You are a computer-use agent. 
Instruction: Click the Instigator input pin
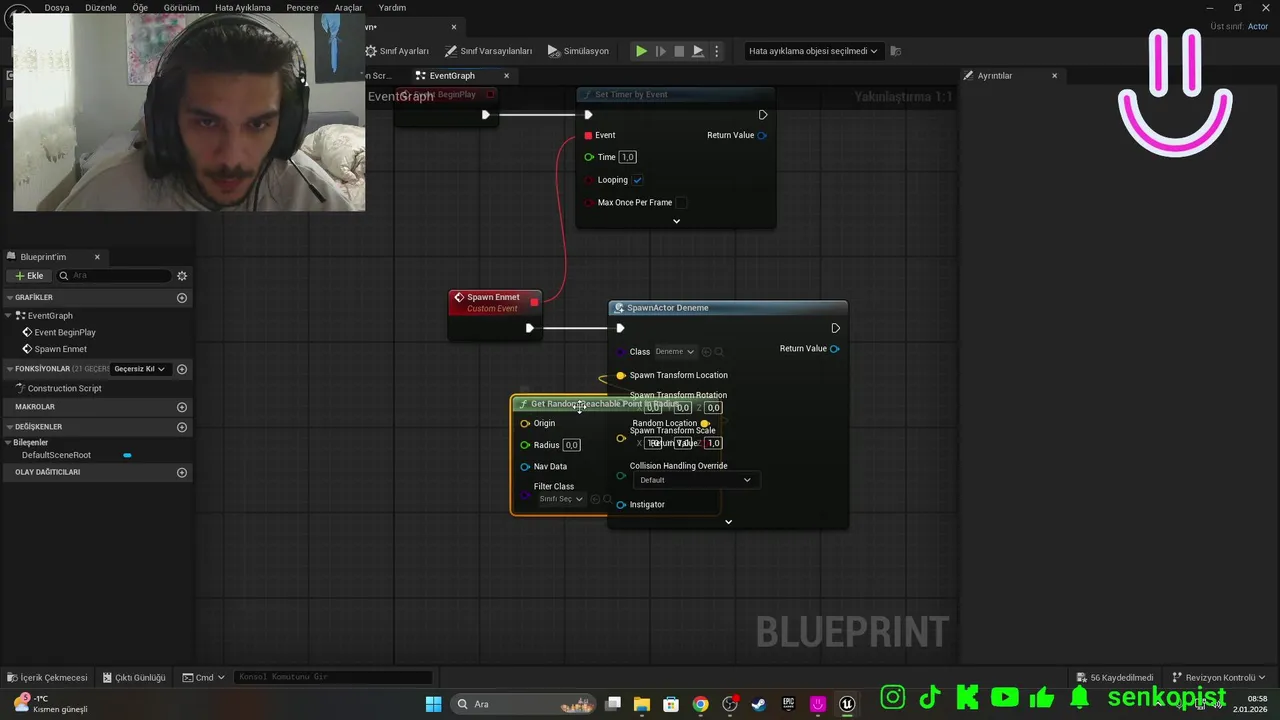coord(621,505)
